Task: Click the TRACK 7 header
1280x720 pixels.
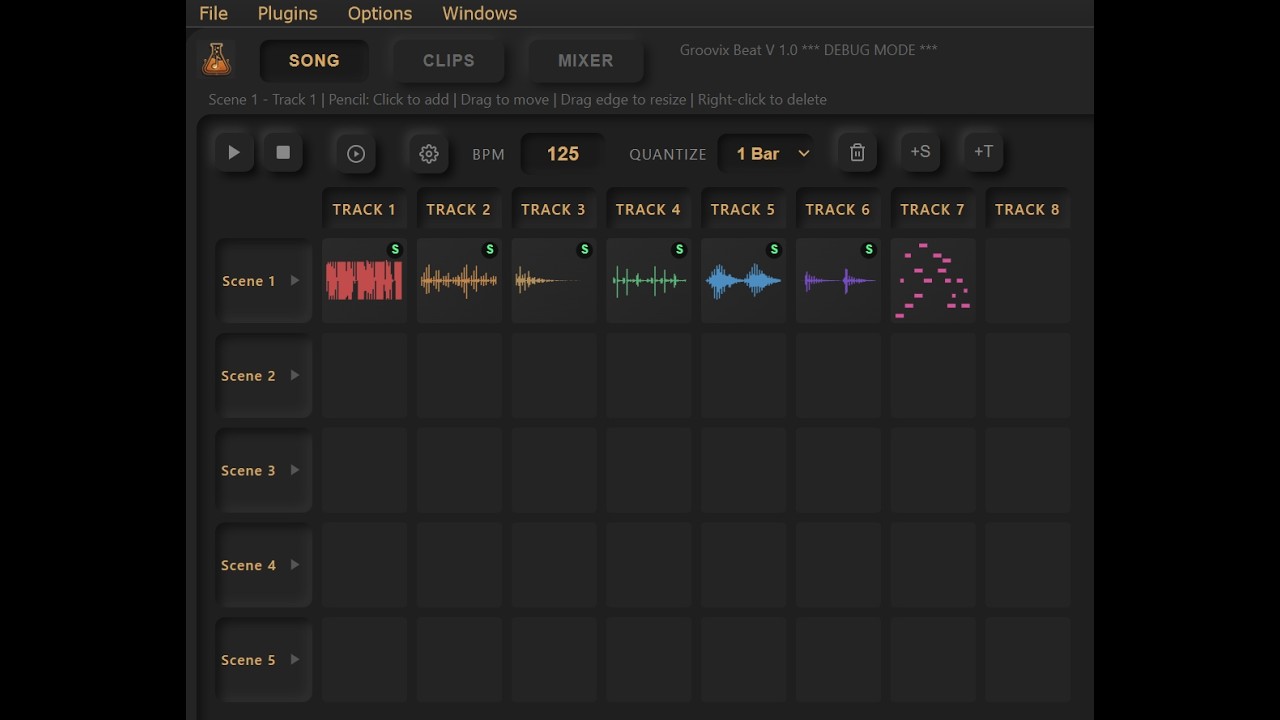Action: pos(933,209)
